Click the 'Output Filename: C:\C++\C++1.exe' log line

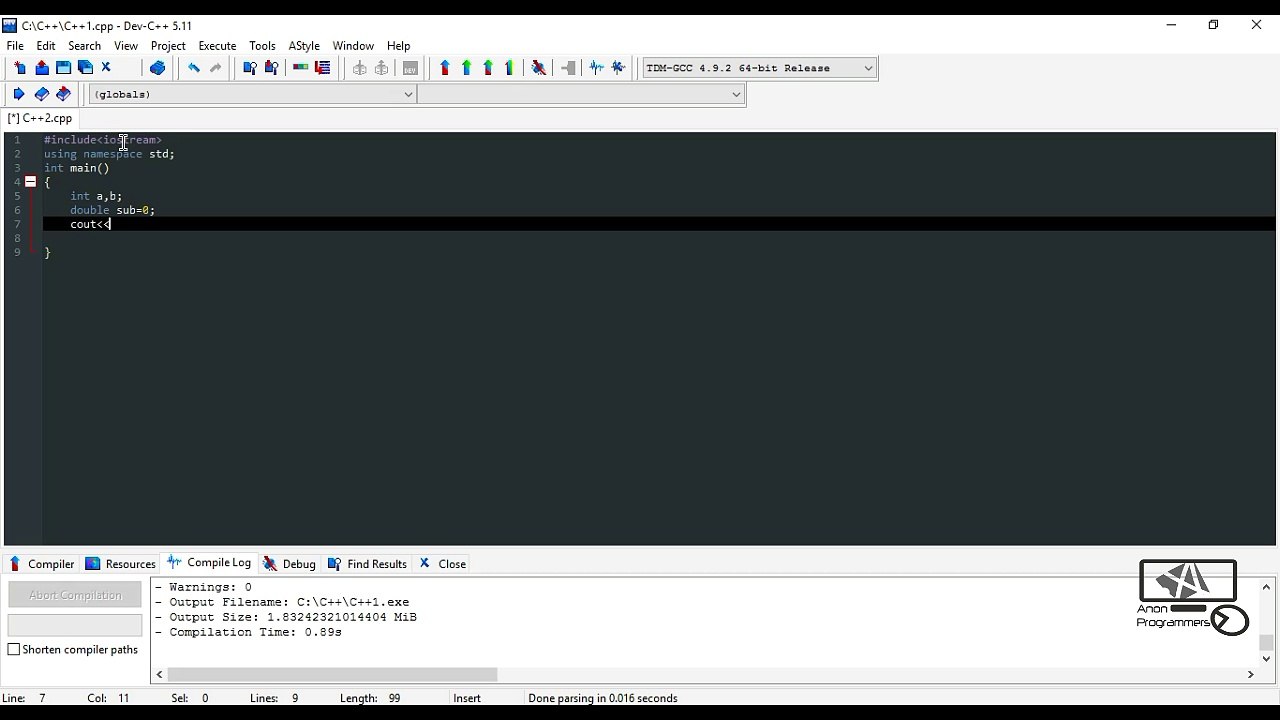click(282, 602)
